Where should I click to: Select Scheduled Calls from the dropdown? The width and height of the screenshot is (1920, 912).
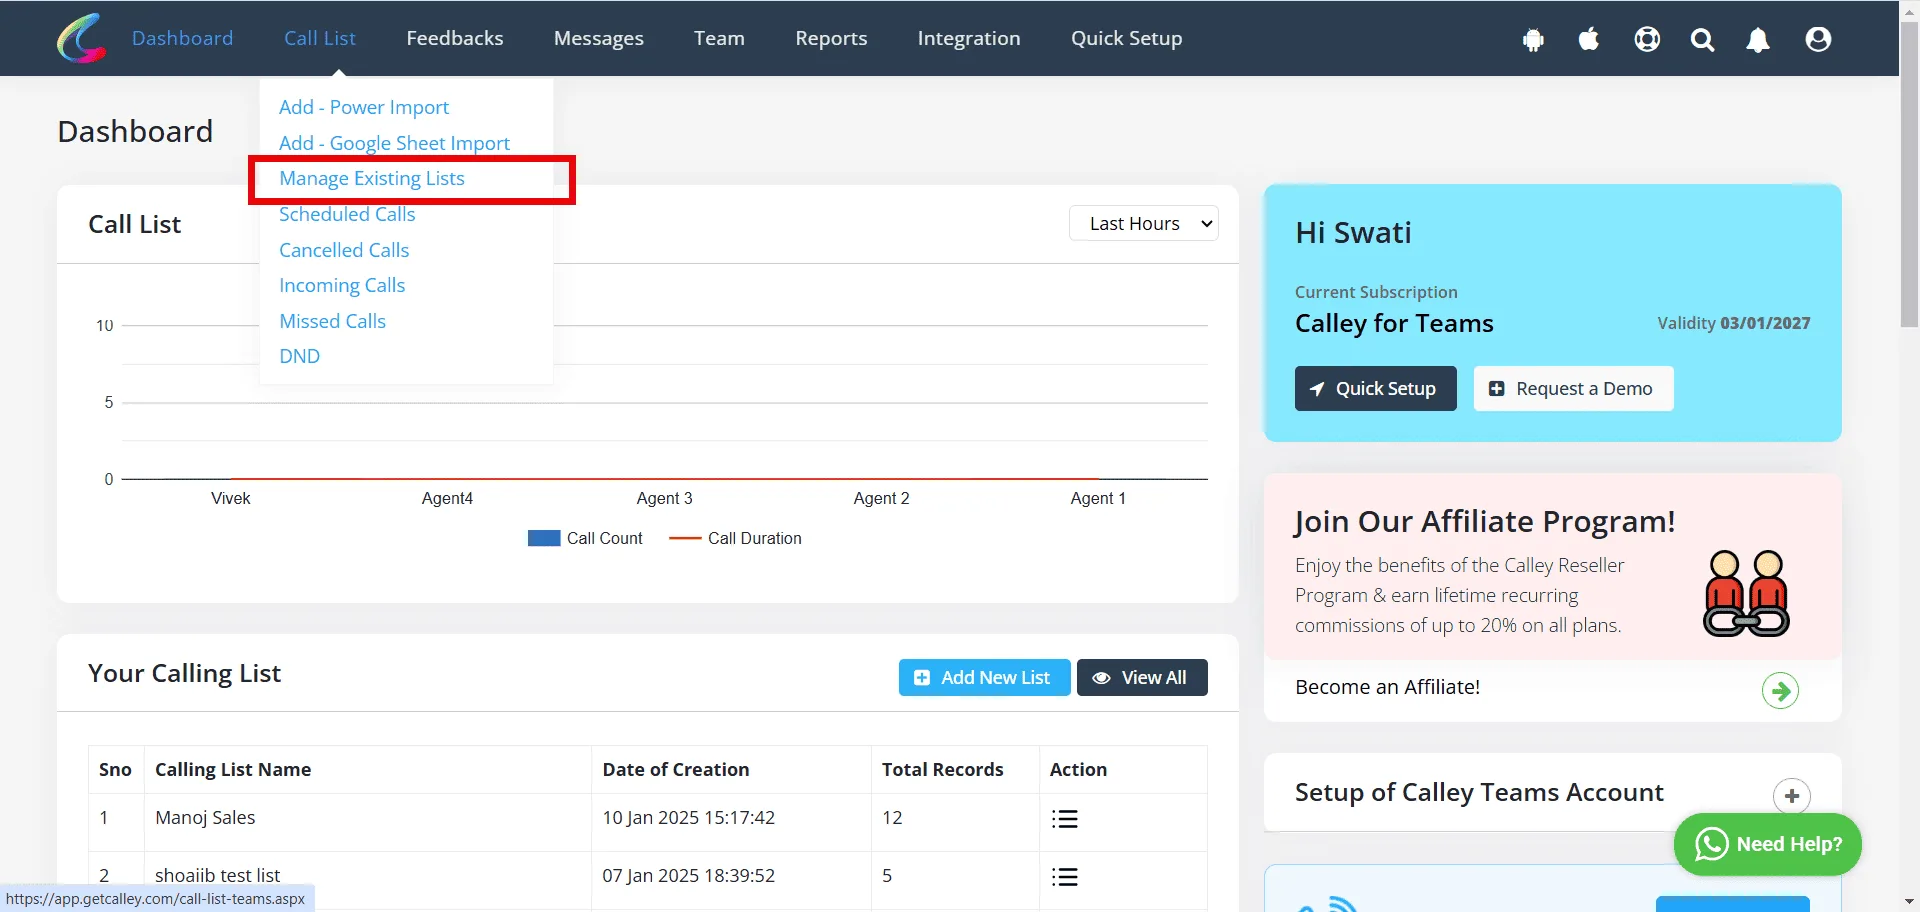coord(347,214)
